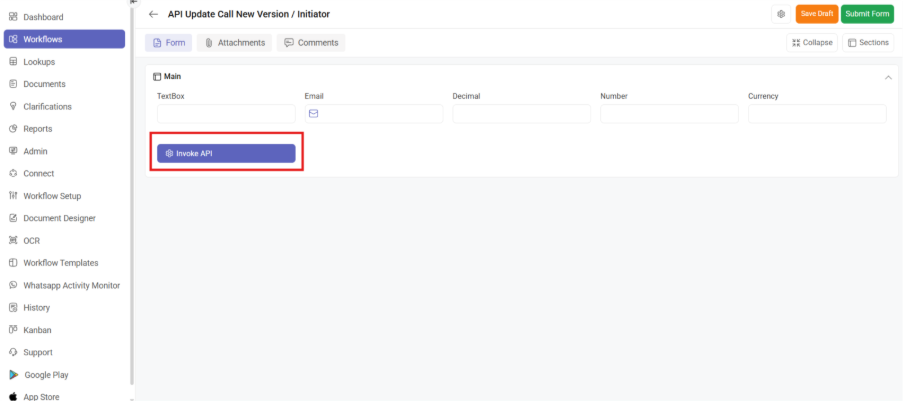Open the Kanban board icon in sidebar
The image size is (903, 402).
(13, 330)
